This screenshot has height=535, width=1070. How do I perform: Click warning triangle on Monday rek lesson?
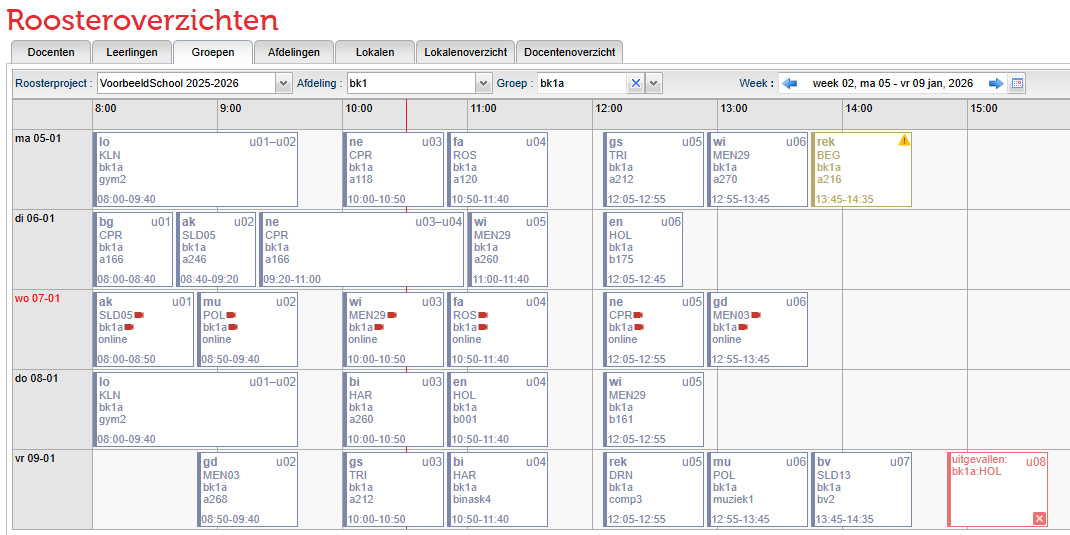tap(904, 141)
